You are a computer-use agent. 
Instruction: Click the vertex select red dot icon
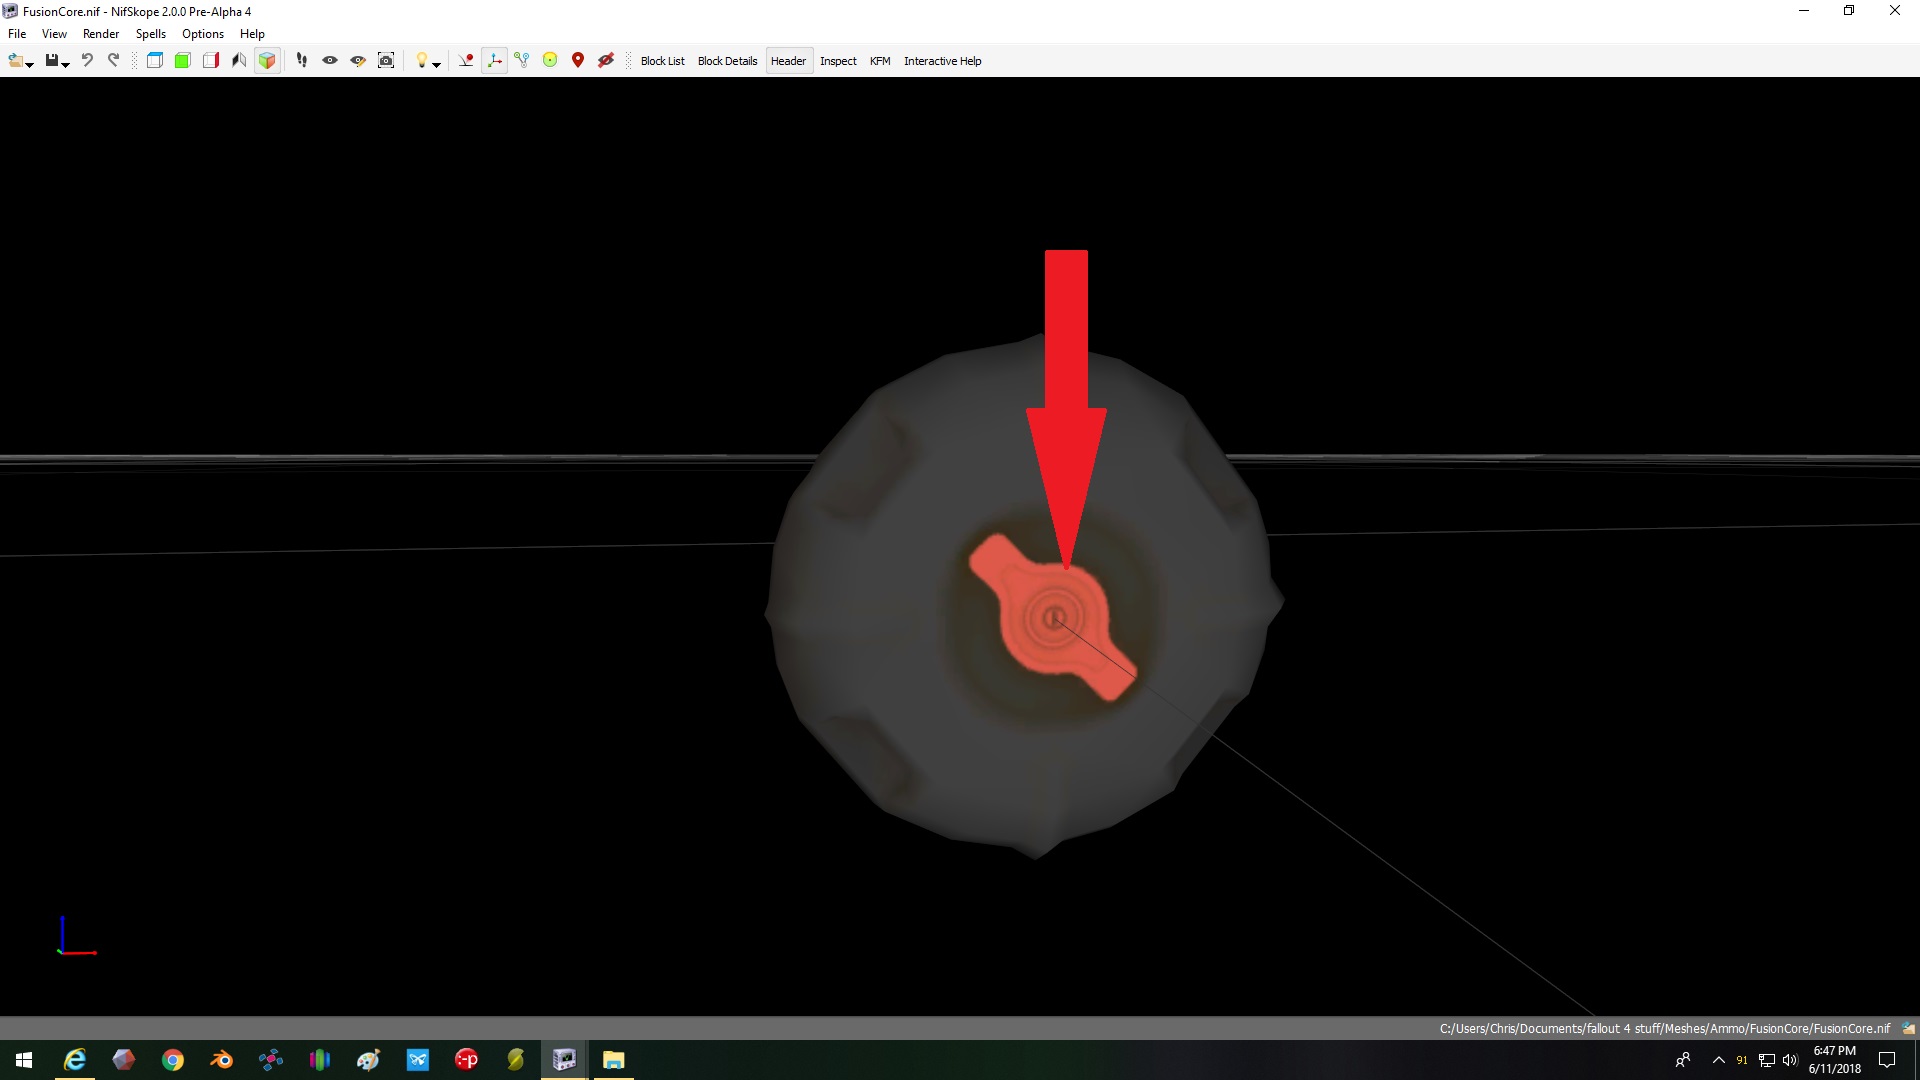click(x=466, y=61)
